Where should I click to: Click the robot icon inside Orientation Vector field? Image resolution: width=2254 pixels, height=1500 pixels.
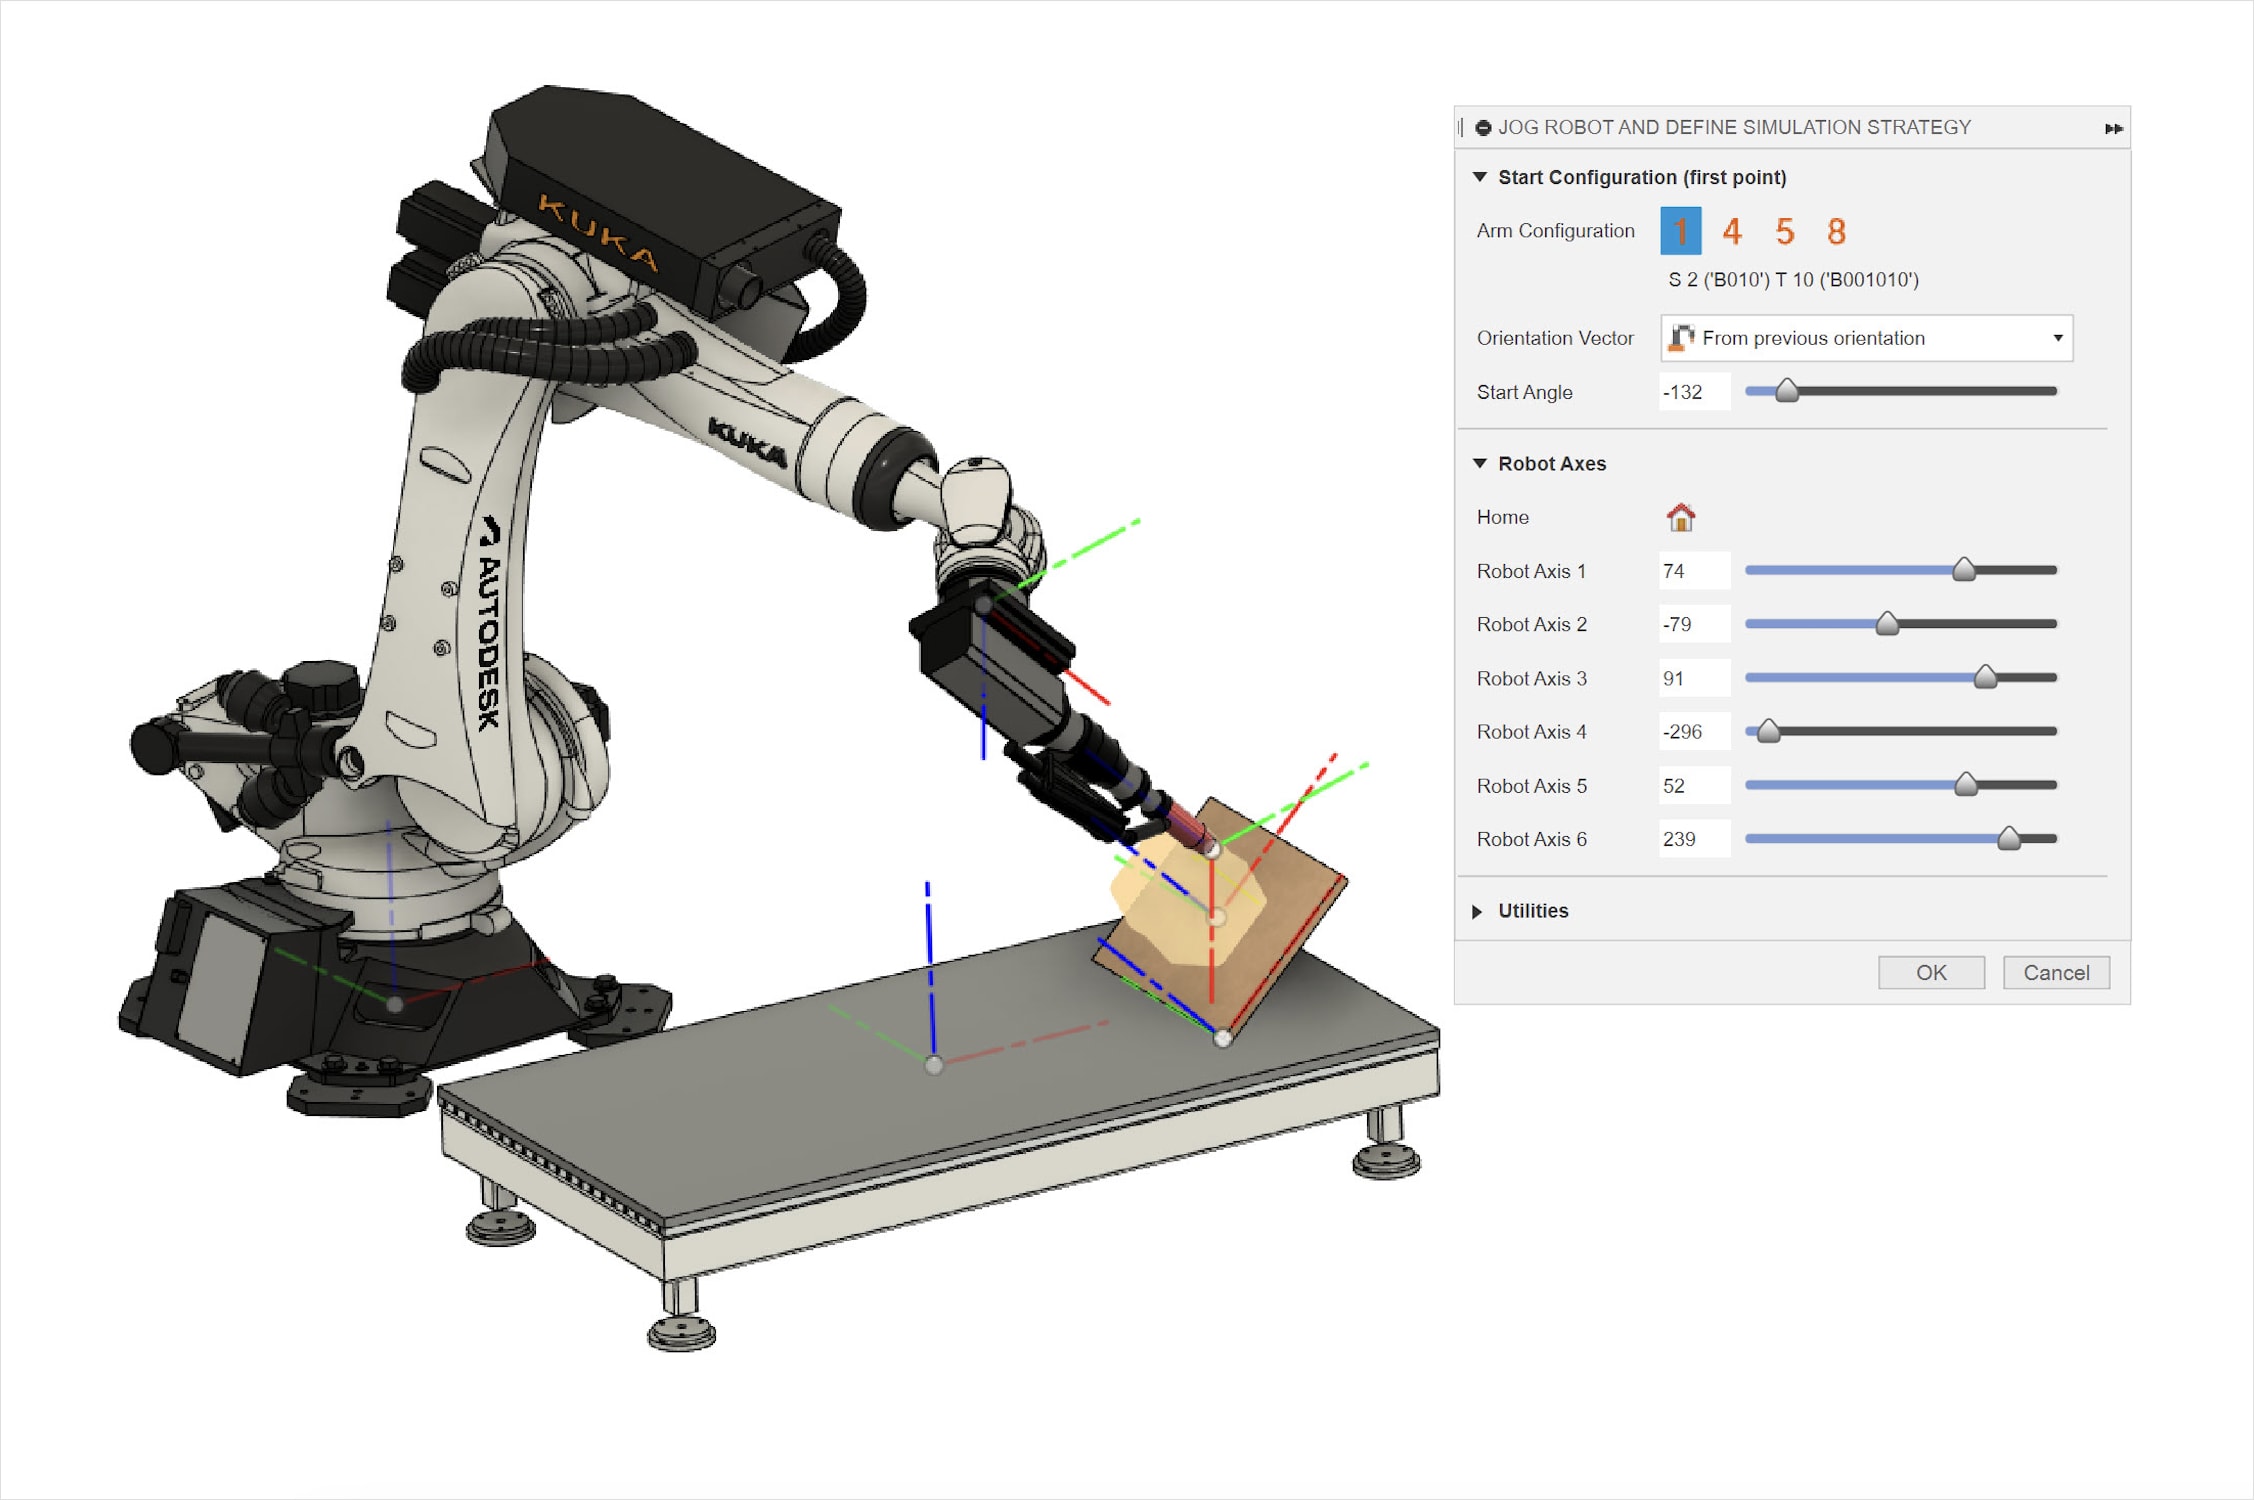tap(1684, 338)
